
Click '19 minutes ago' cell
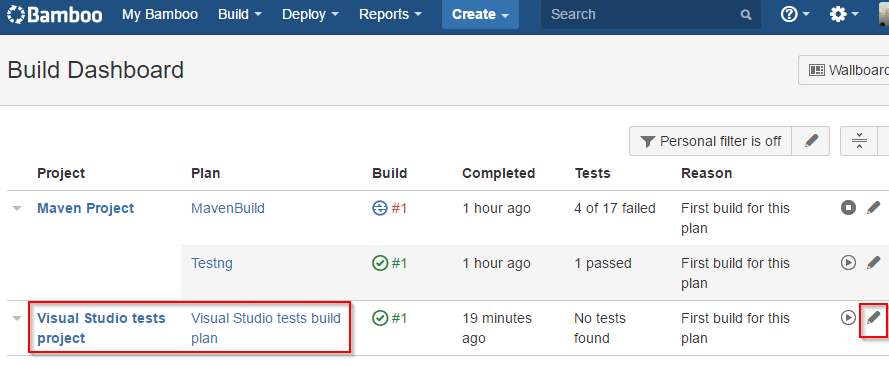point(497,328)
